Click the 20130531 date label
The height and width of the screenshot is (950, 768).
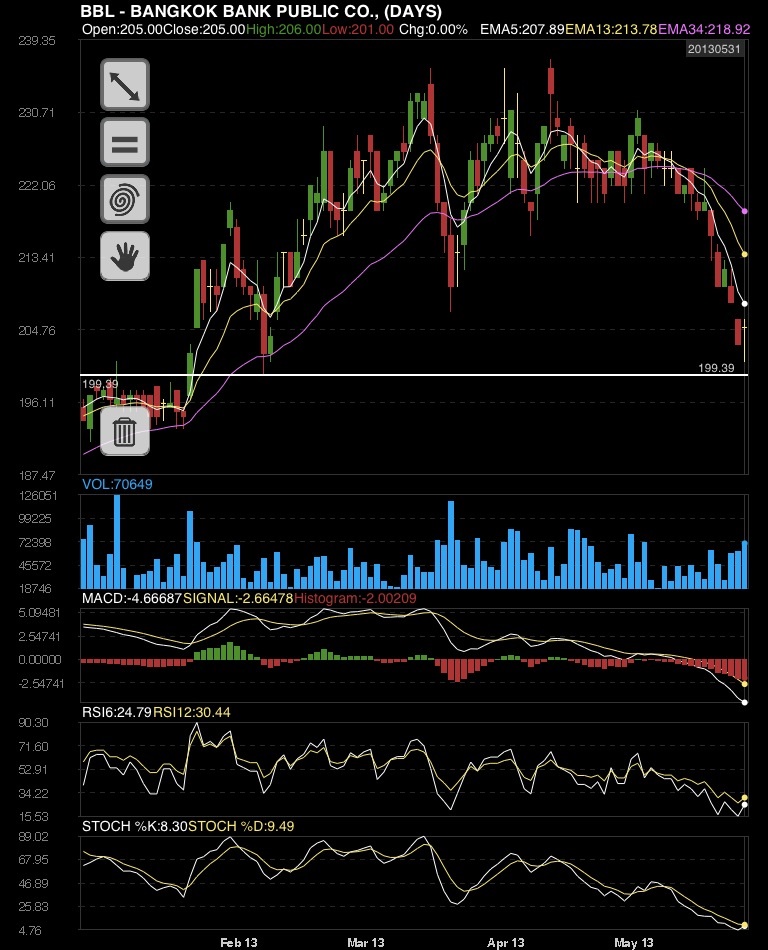pos(714,49)
